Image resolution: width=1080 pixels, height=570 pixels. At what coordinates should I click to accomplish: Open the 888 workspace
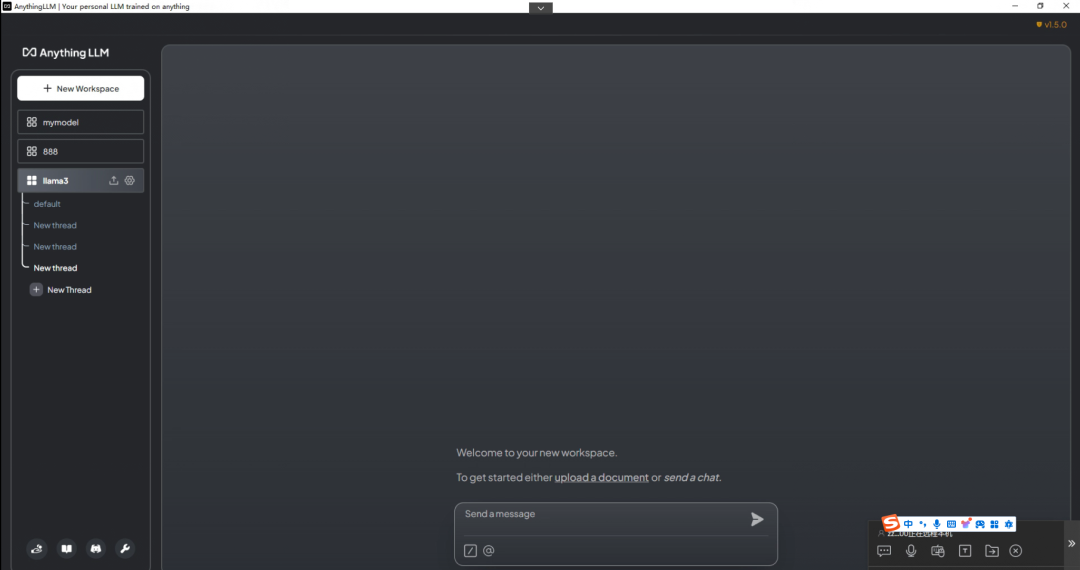[x=81, y=151]
